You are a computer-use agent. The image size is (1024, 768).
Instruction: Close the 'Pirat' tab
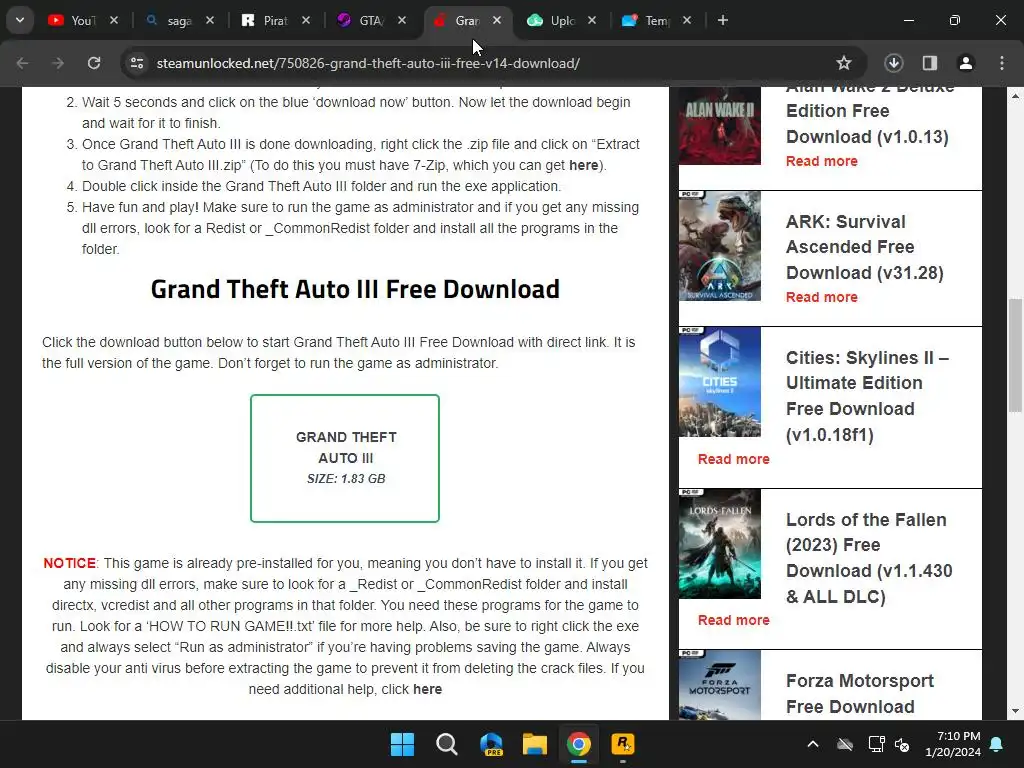tap(306, 20)
